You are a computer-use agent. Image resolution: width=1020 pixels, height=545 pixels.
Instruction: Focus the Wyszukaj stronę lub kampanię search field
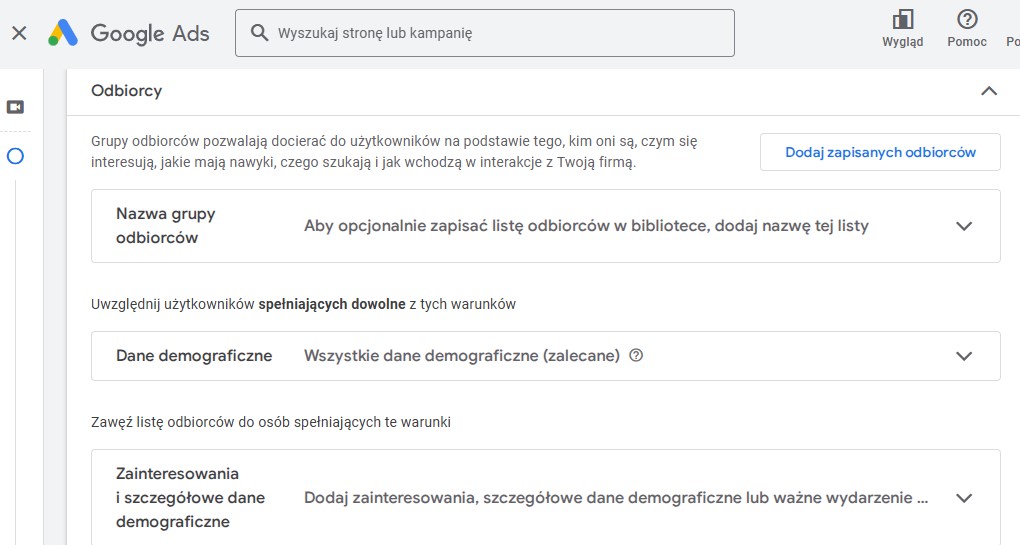click(x=500, y=33)
